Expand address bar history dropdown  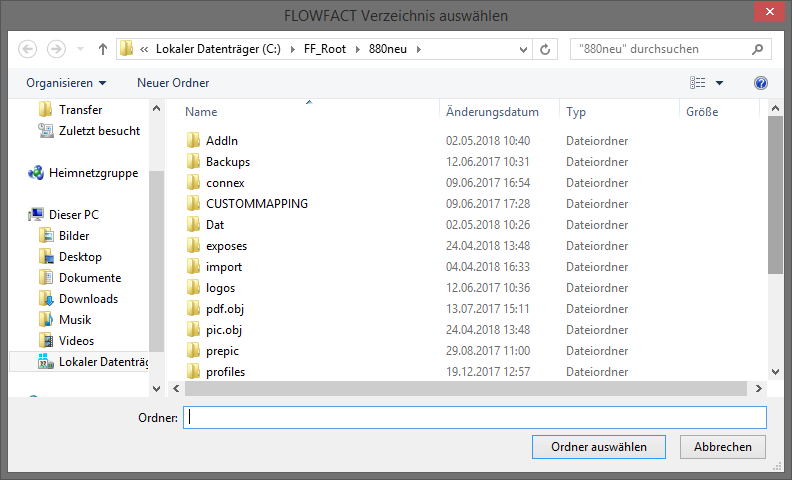pyautogui.click(x=523, y=50)
